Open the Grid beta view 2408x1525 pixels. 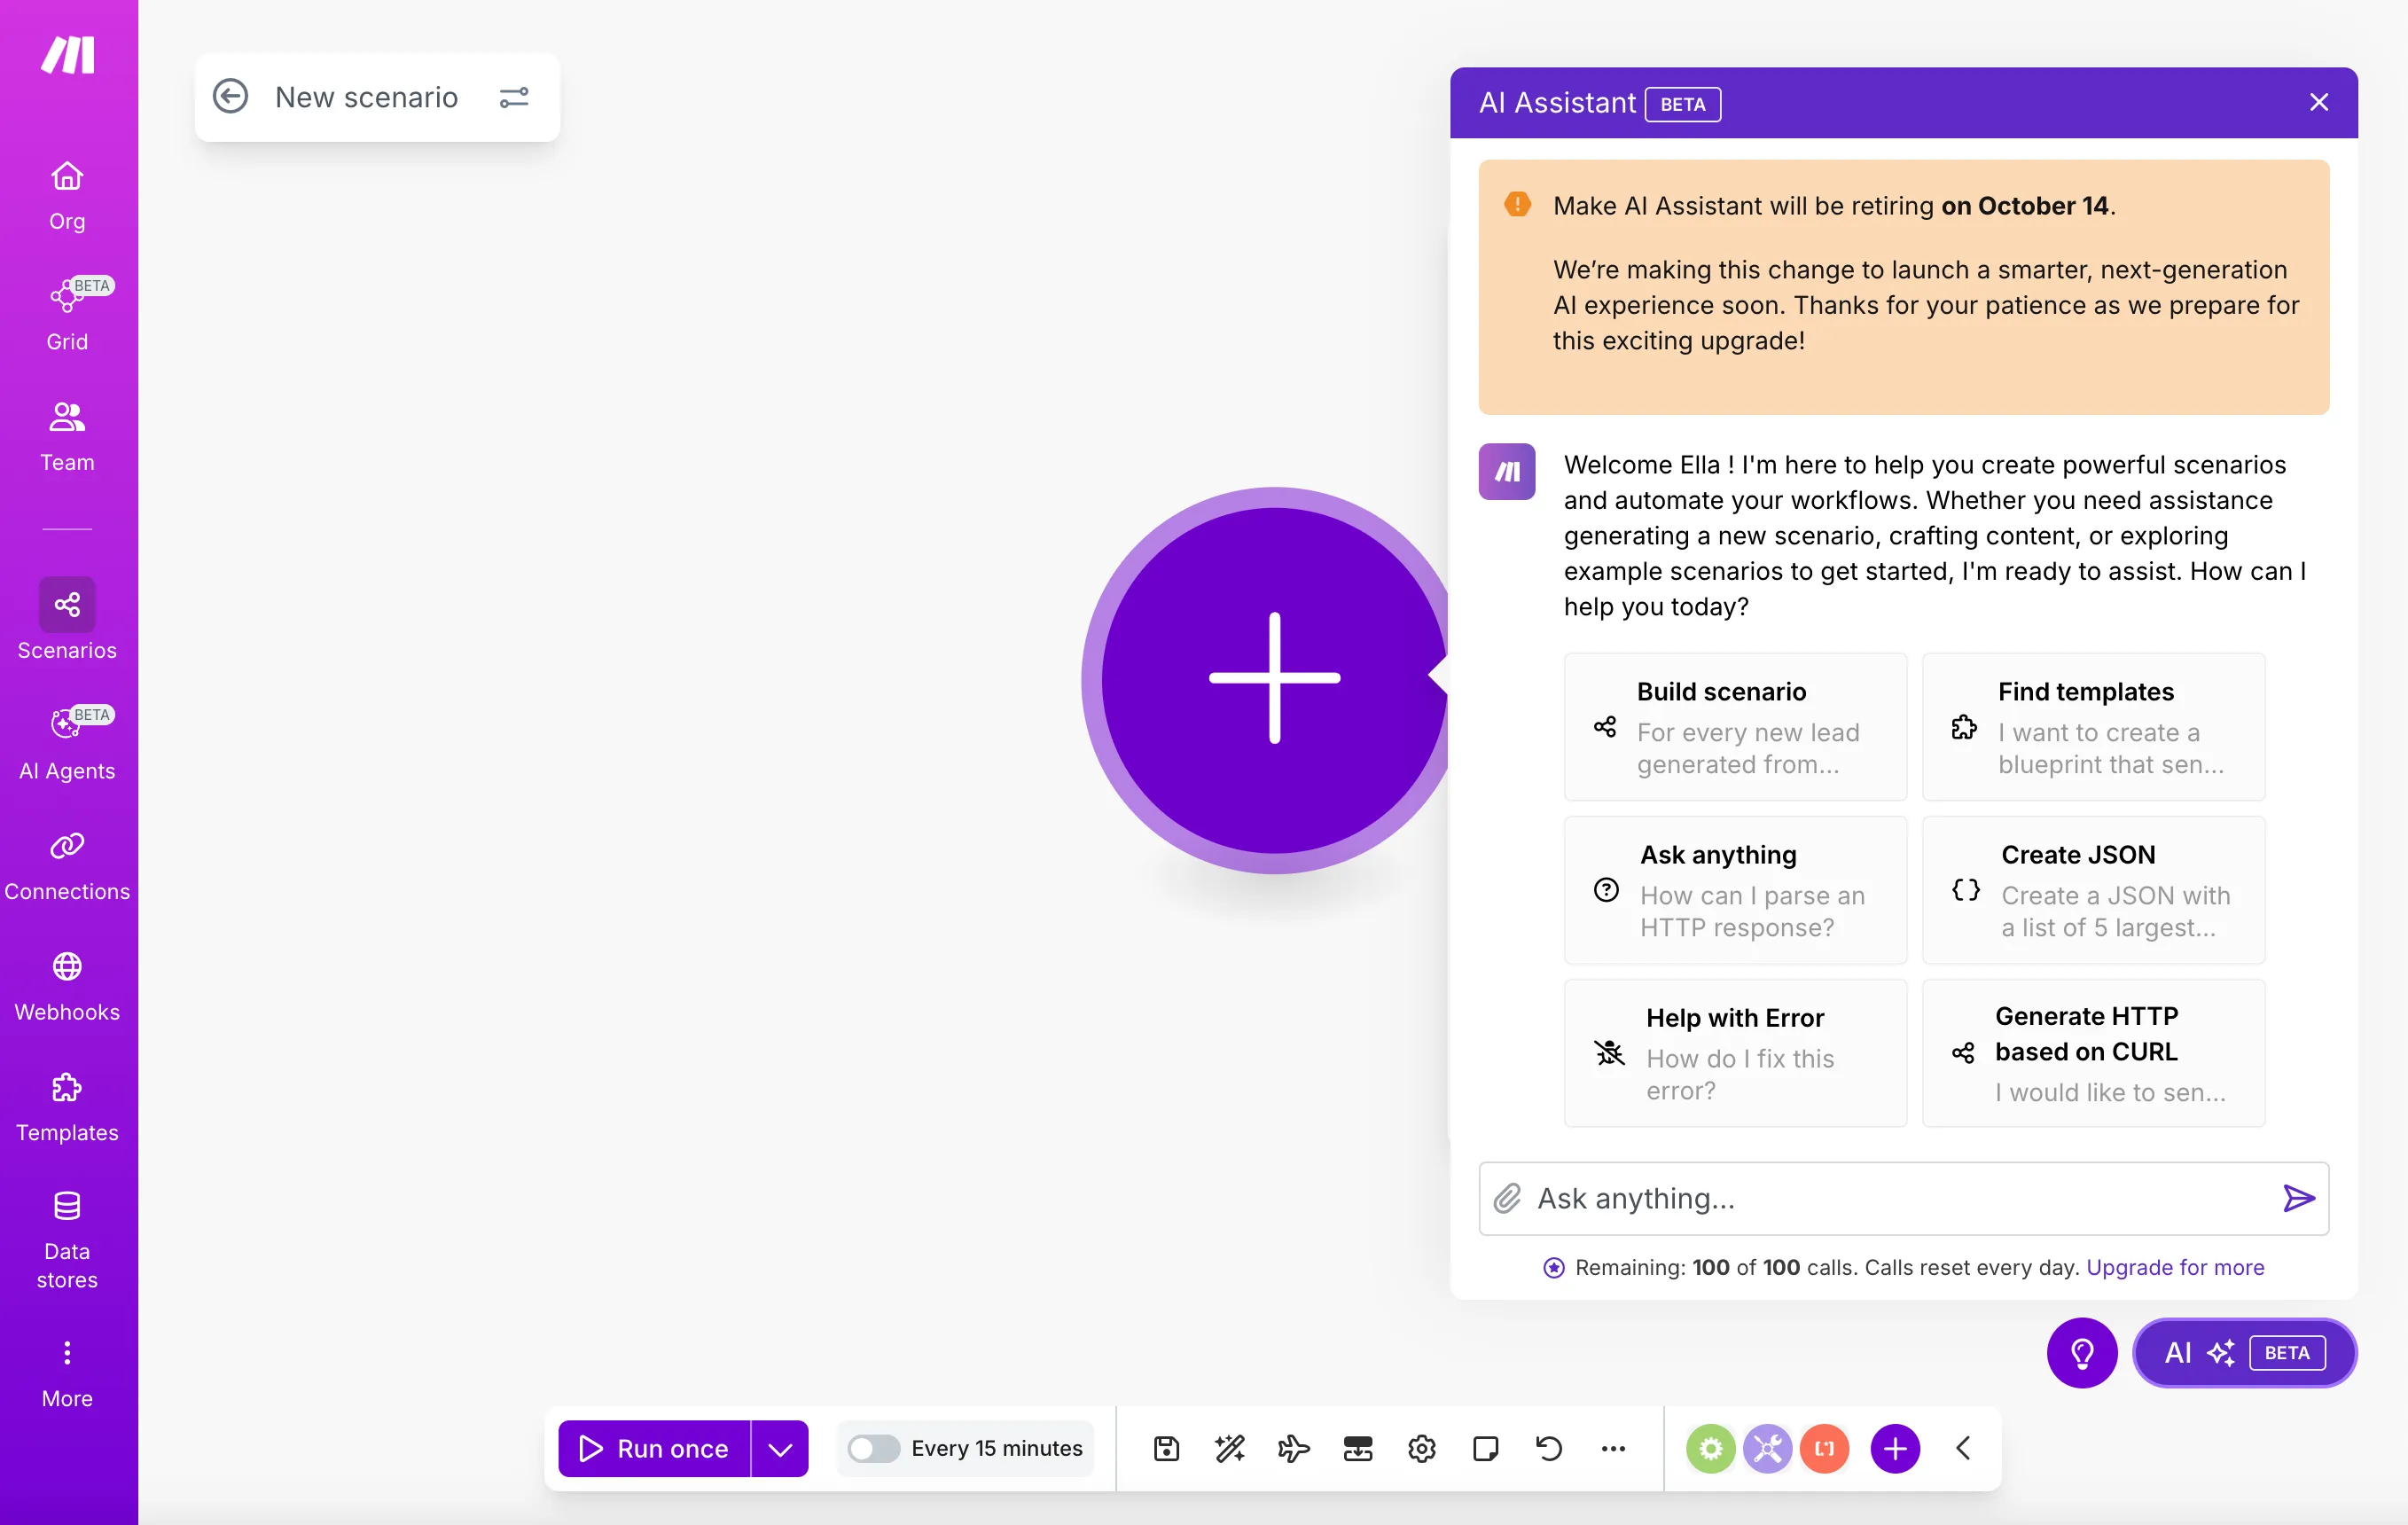coord(67,315)
